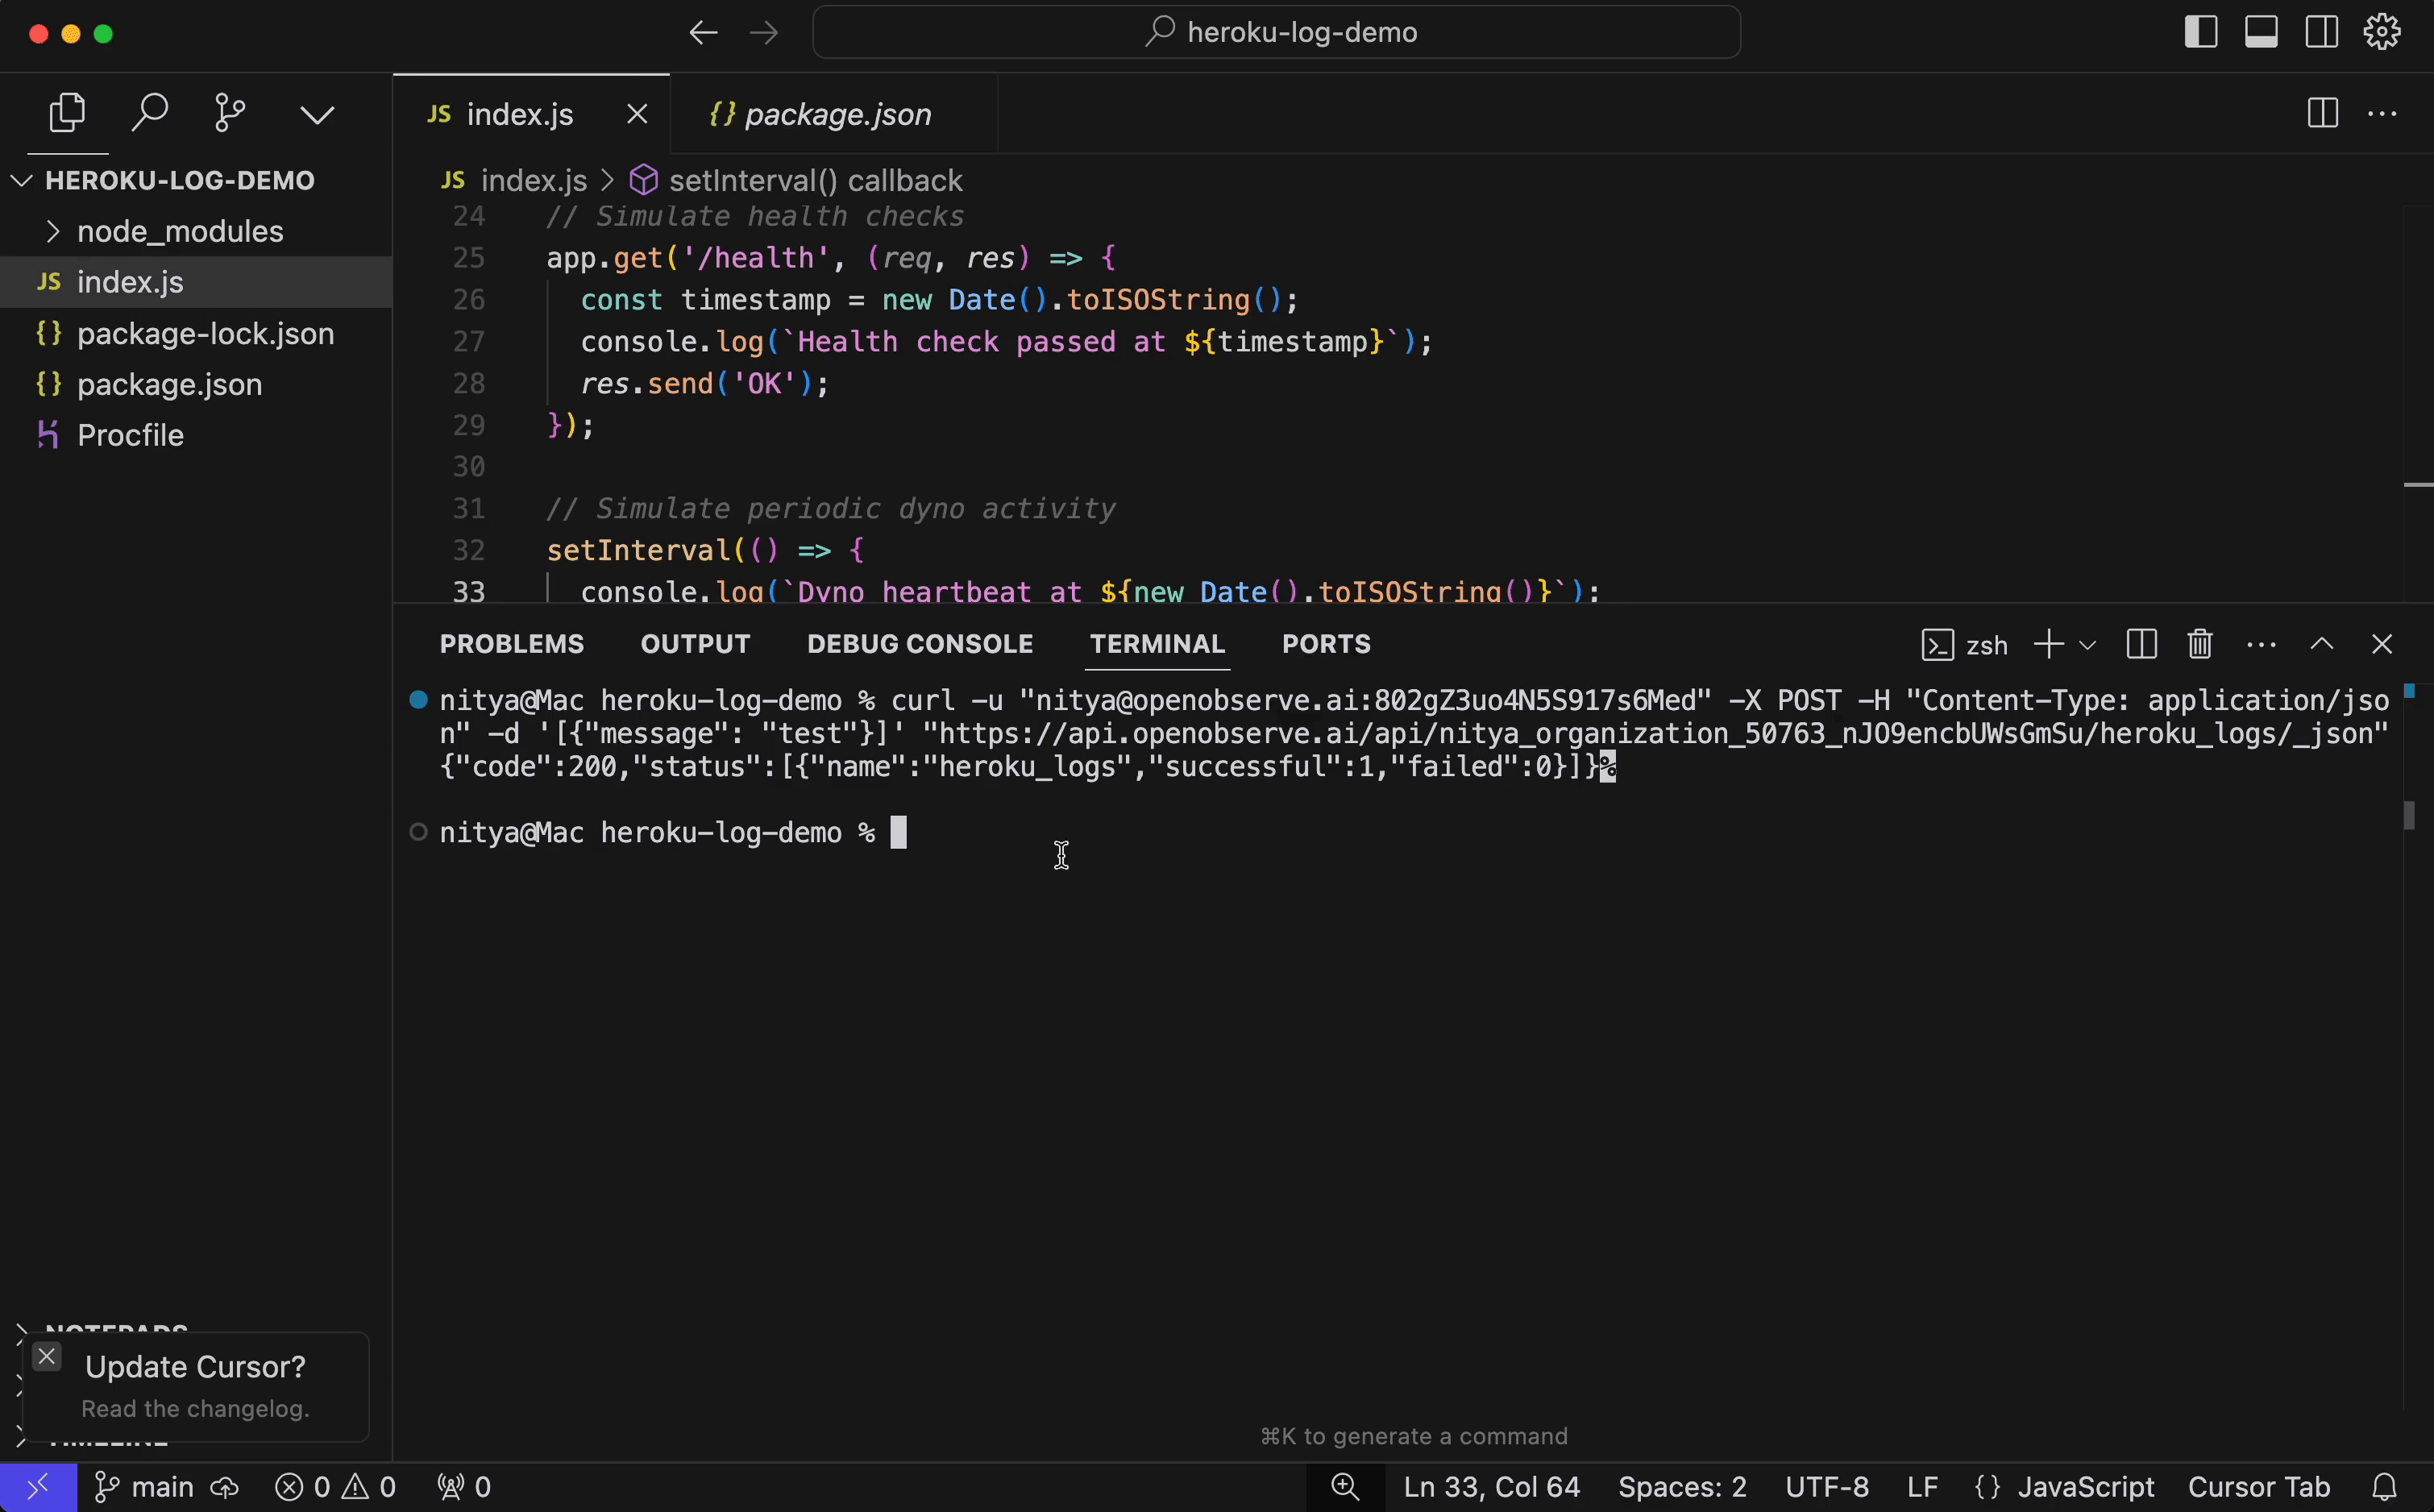
Task: Click the notifications bell in status bar
Action: [2385, 1487]
